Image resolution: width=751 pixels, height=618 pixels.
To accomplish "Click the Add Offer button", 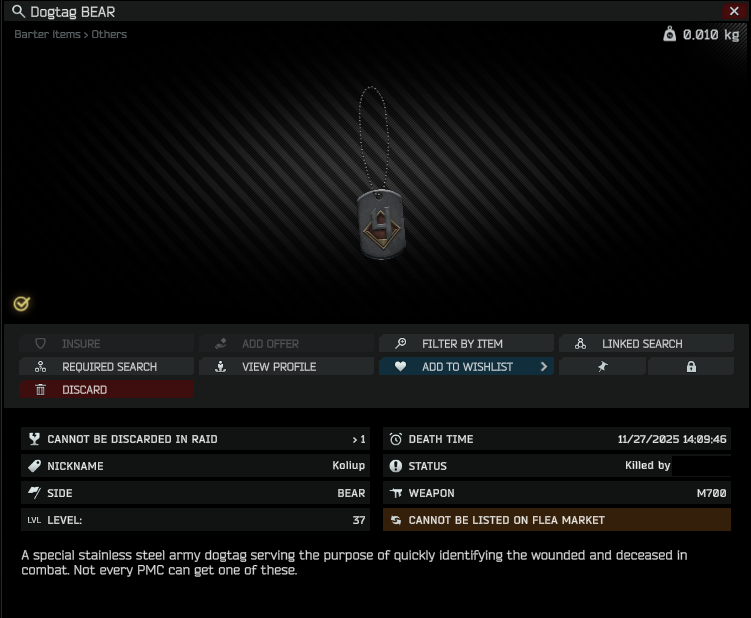I will tap(286, 343).
